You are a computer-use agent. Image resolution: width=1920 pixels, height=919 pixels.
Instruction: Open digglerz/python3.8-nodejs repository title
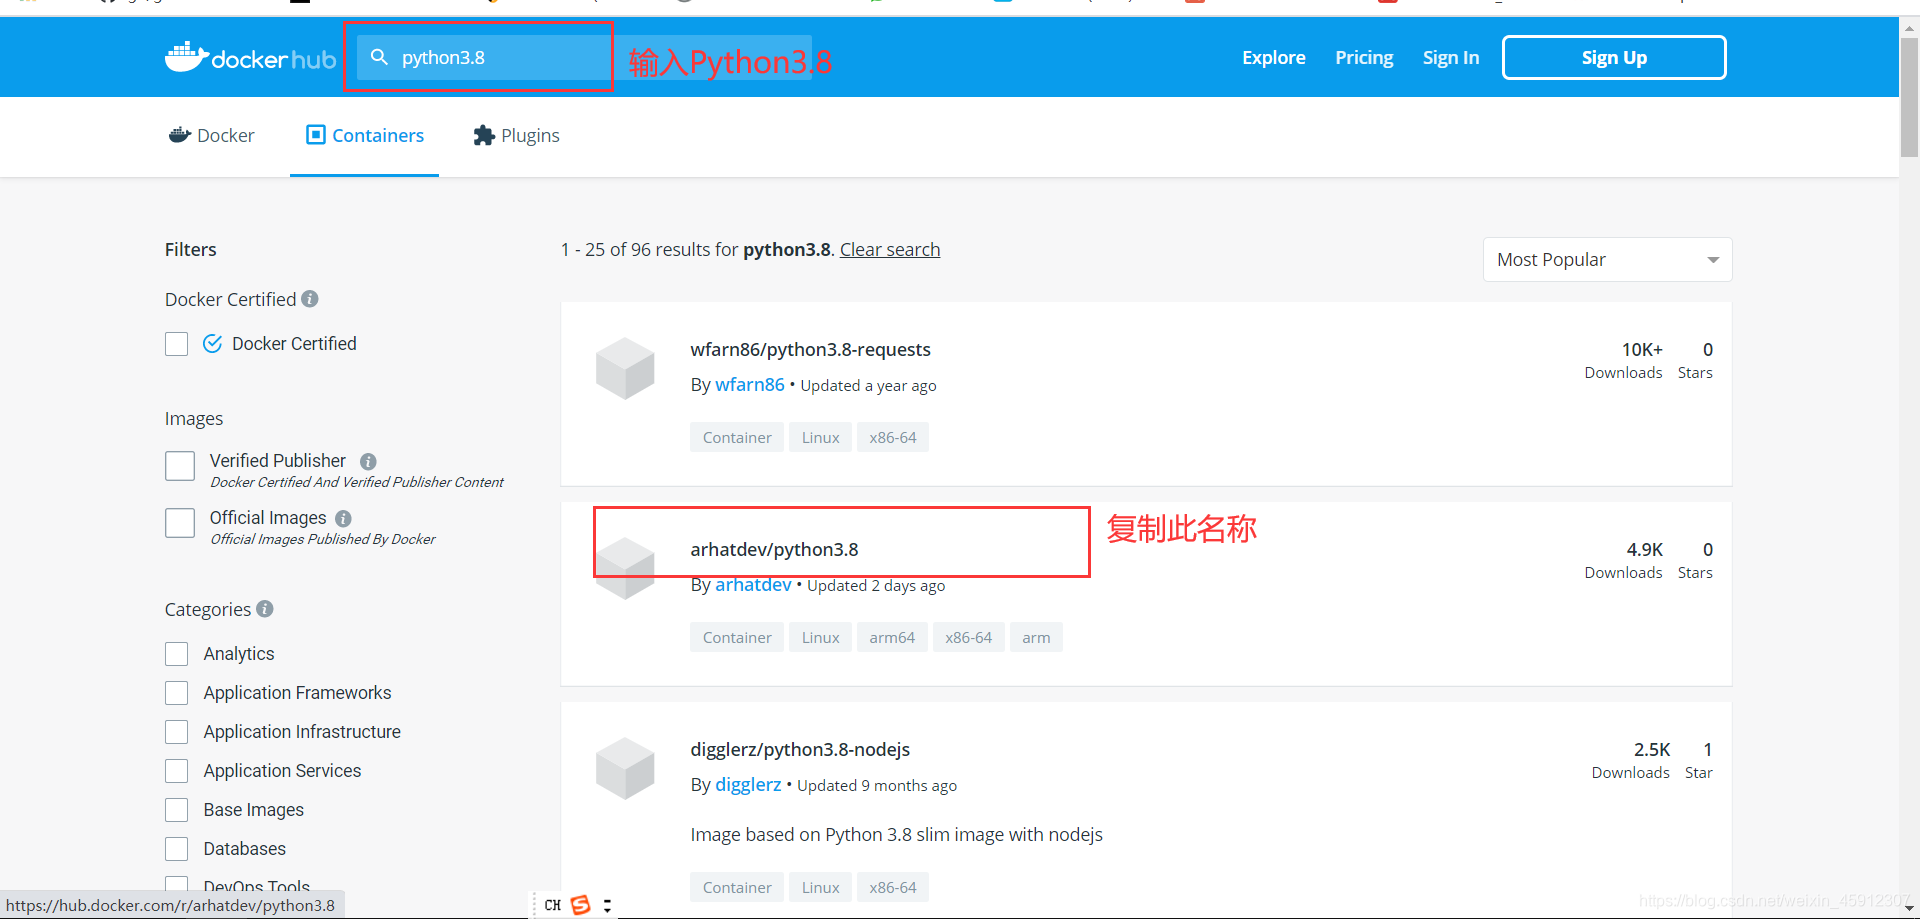(800, 750)
